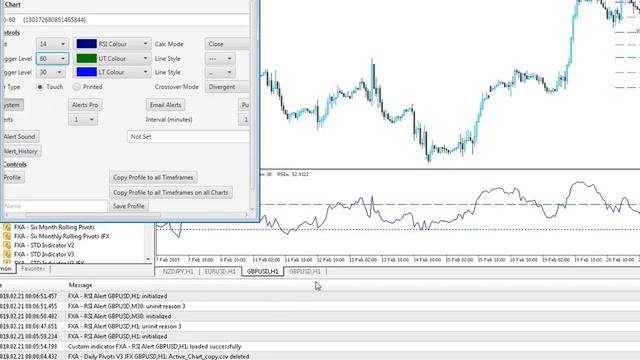The width and height of the screenshot is (640, 360).
Task: Click the Save Profile button
Action: pos(129,206)
